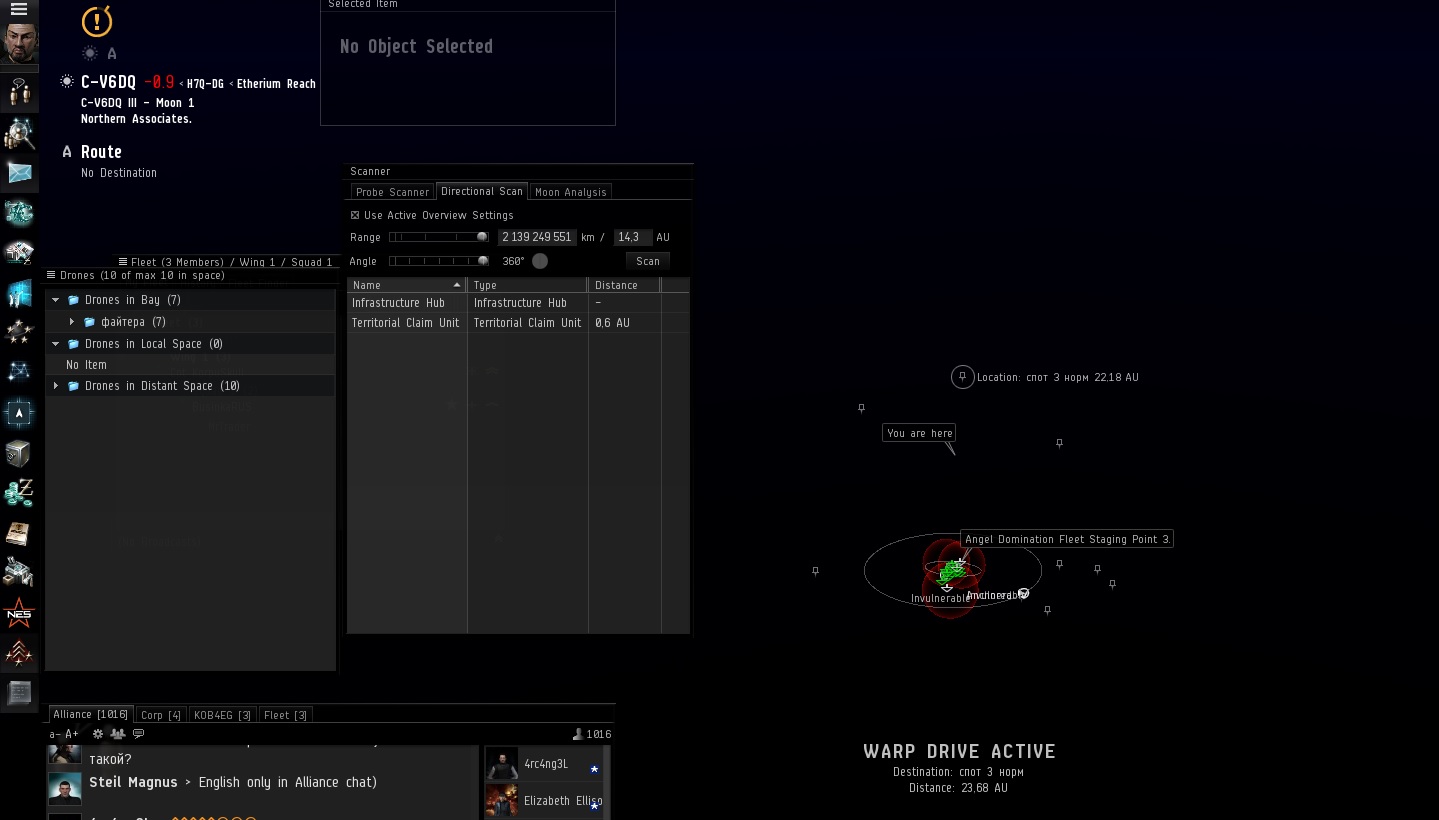Toggle Use Active Overview Settings checkbox
The height and width of the screenshot is (820, 1439).
[x=355, y=215]
